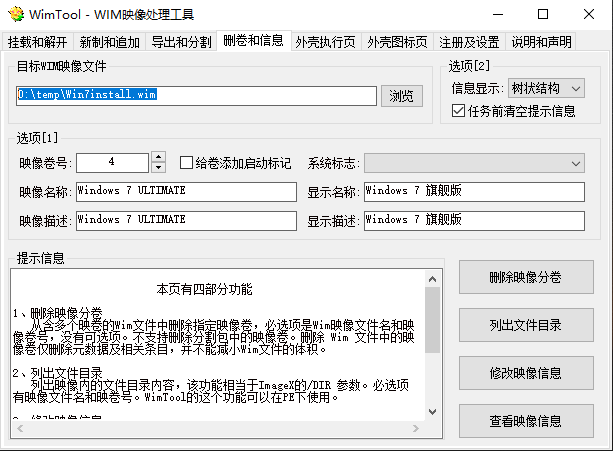Minimize the WimTool window
The image size is (613, 451).
(x=498, y=14)
